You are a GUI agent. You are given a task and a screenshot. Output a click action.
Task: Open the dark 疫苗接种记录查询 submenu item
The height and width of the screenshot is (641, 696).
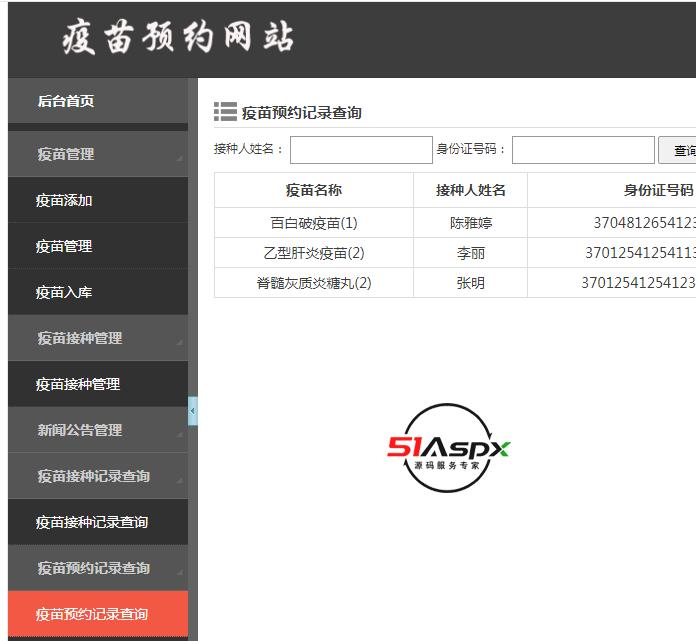point(98,522)
